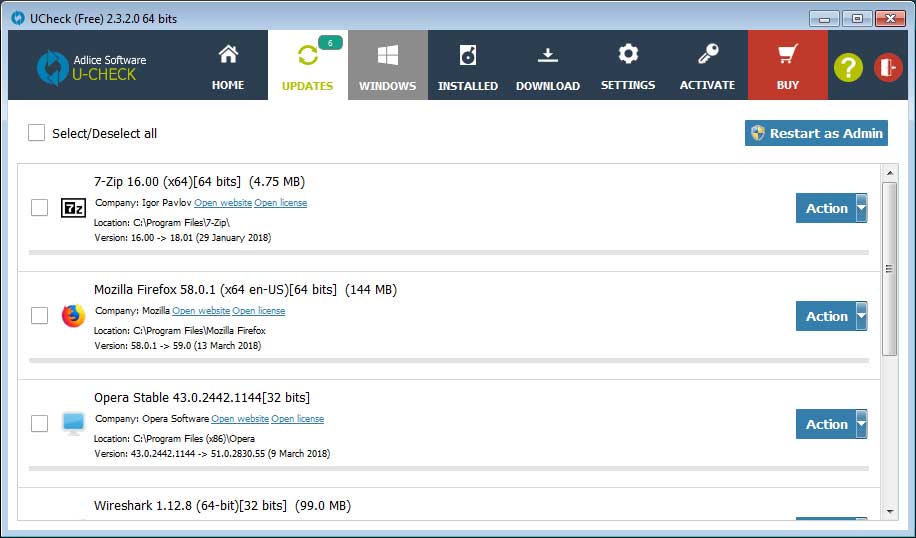
Task: Click the UCheck title bar app icon
Action: 18,18
